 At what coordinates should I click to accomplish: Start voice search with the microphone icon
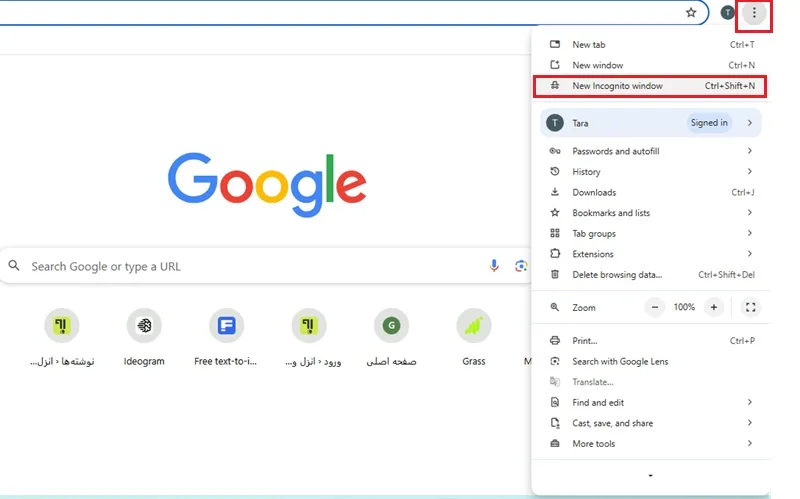tap(494, 266)
